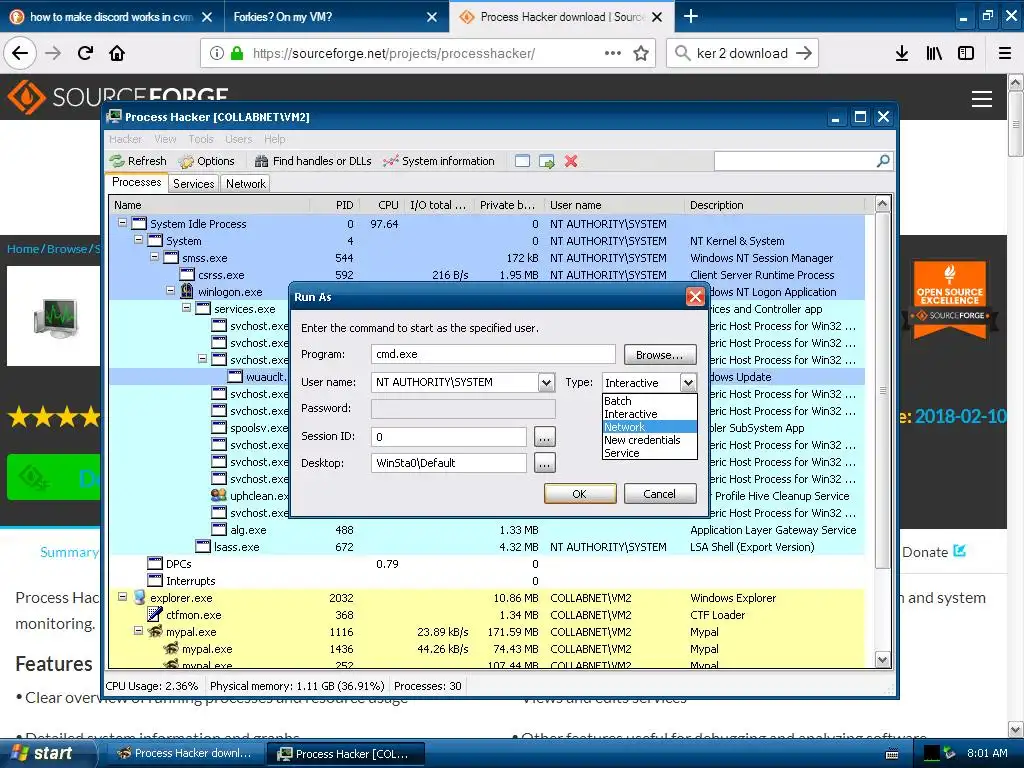Click the search magnifier in Process Hacker

882,161
